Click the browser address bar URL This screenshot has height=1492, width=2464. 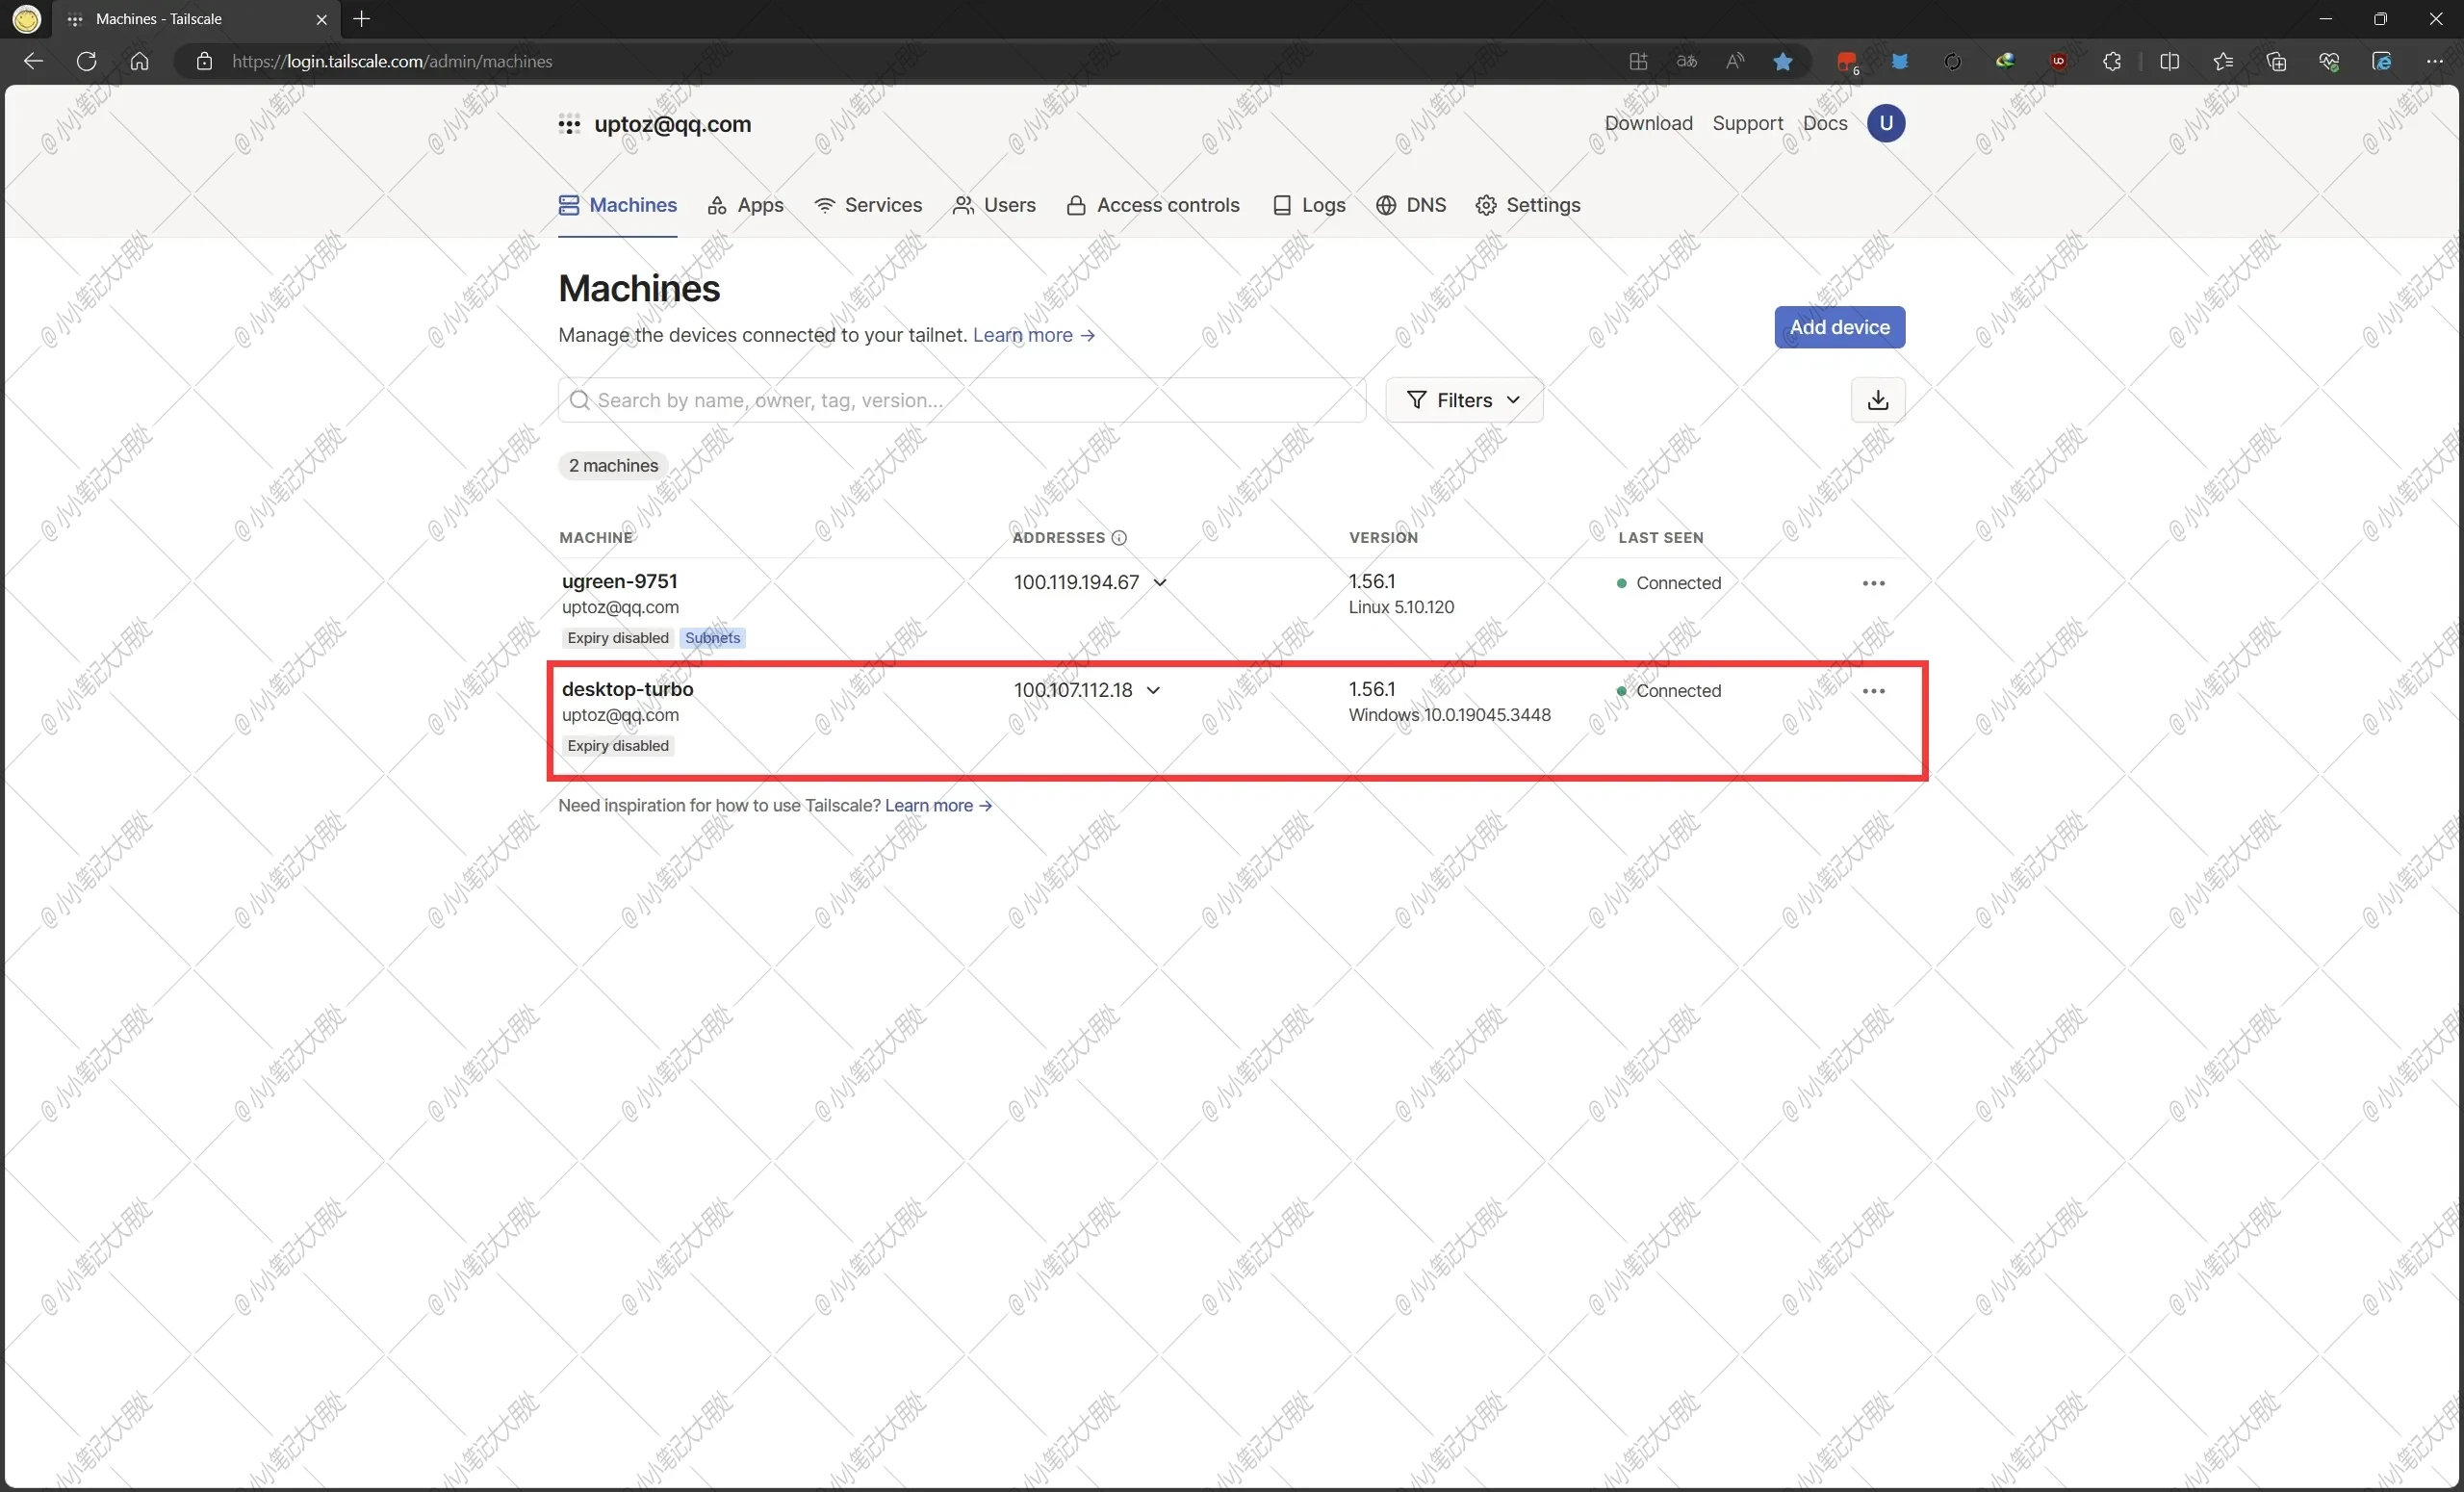tap(392, 61)
